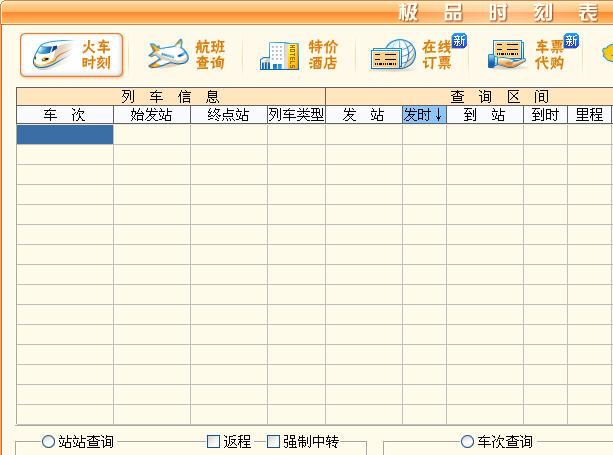The width and height of the screenshot is (613, 455).
Task: Sort by the 列车类型 column header
Action: tap(296, 115)
